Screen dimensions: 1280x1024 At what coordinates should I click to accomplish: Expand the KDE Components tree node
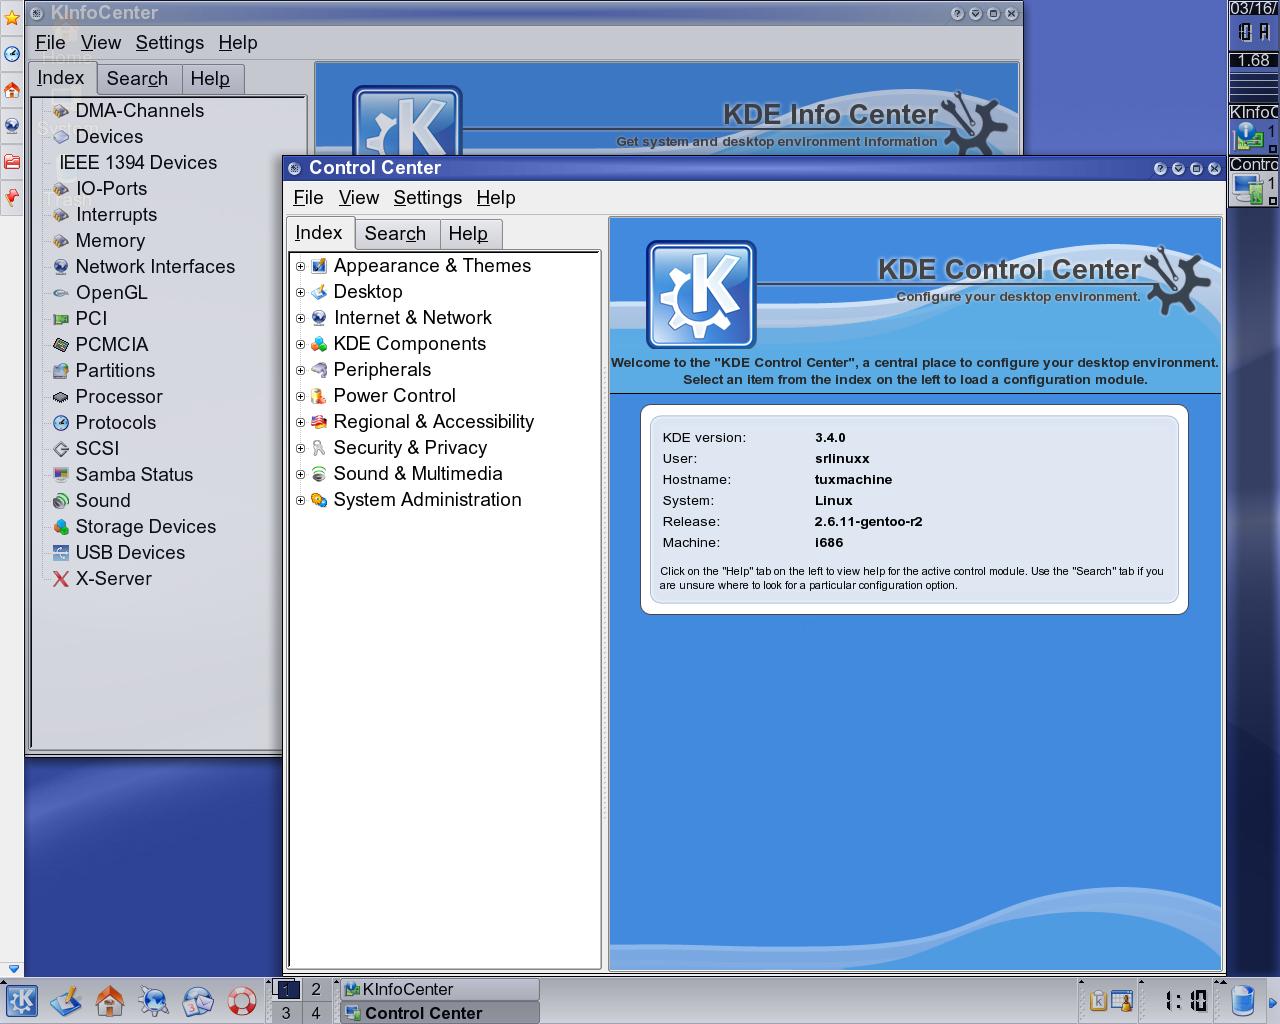tap(300, 344)
